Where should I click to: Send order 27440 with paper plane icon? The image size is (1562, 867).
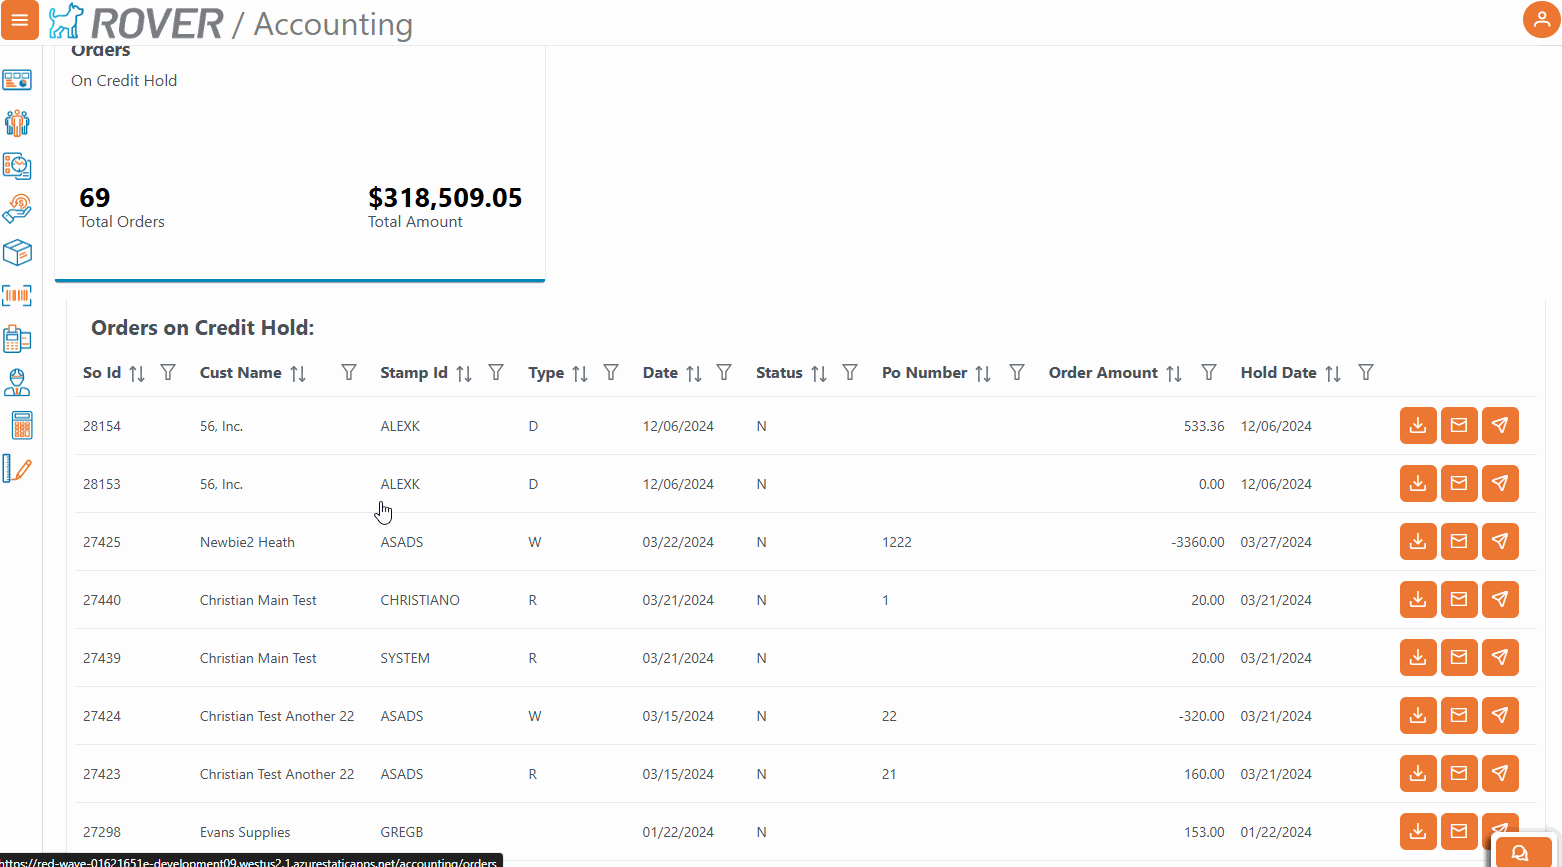tap(1500, 599)
